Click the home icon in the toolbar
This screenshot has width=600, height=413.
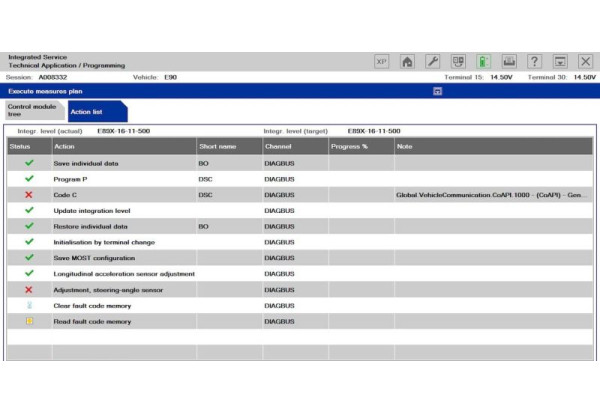click(x=407, y=61)
